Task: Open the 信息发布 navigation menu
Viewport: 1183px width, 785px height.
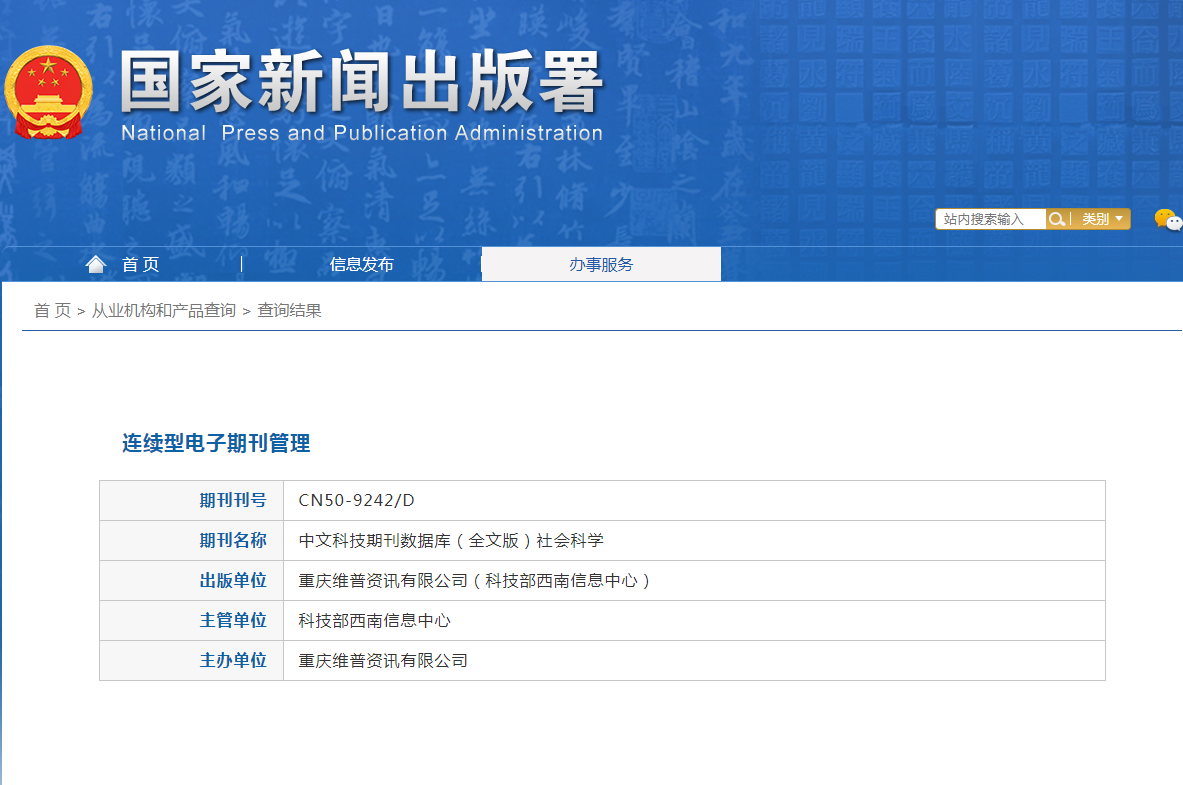Action: tap(361, 265)
